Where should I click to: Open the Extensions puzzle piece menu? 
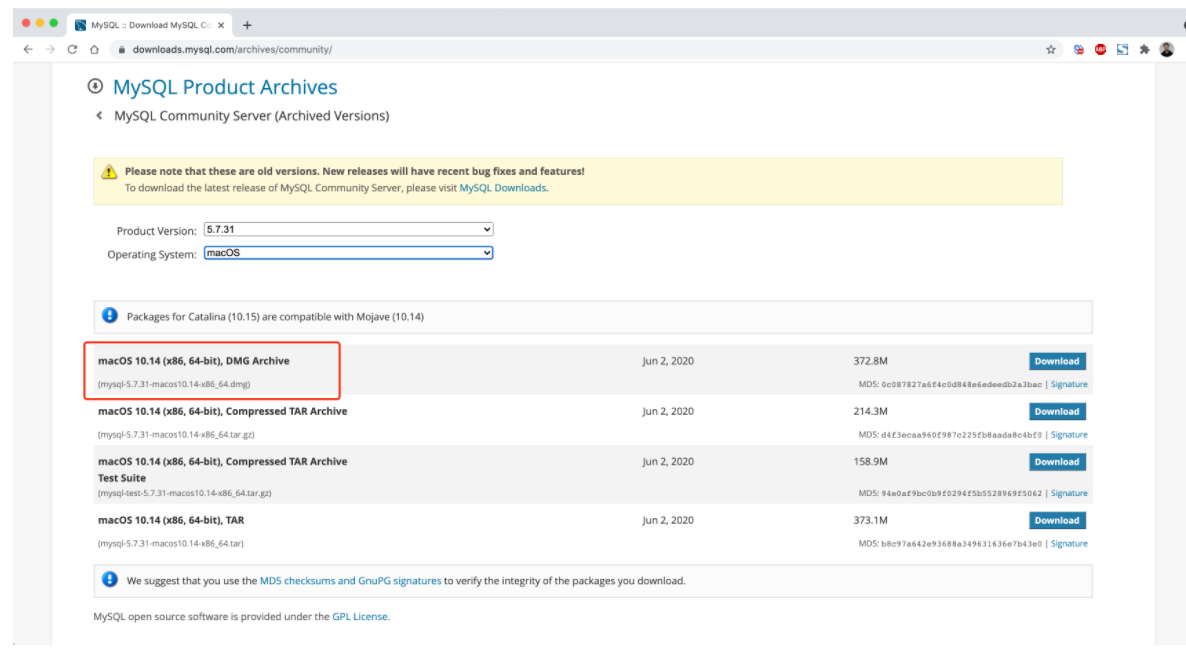(1144, 49)
